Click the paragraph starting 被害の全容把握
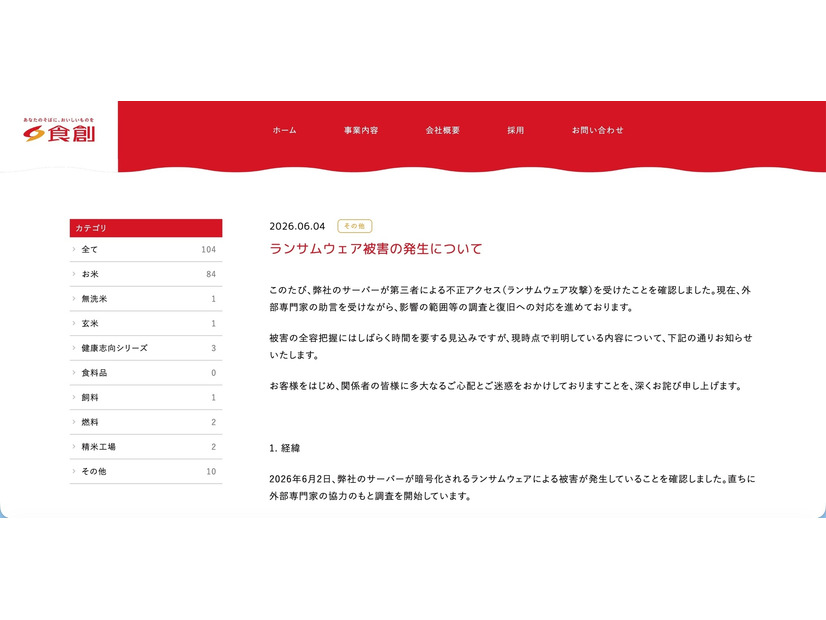Viewport: 826px width, 620px height. tap(510, 346)
